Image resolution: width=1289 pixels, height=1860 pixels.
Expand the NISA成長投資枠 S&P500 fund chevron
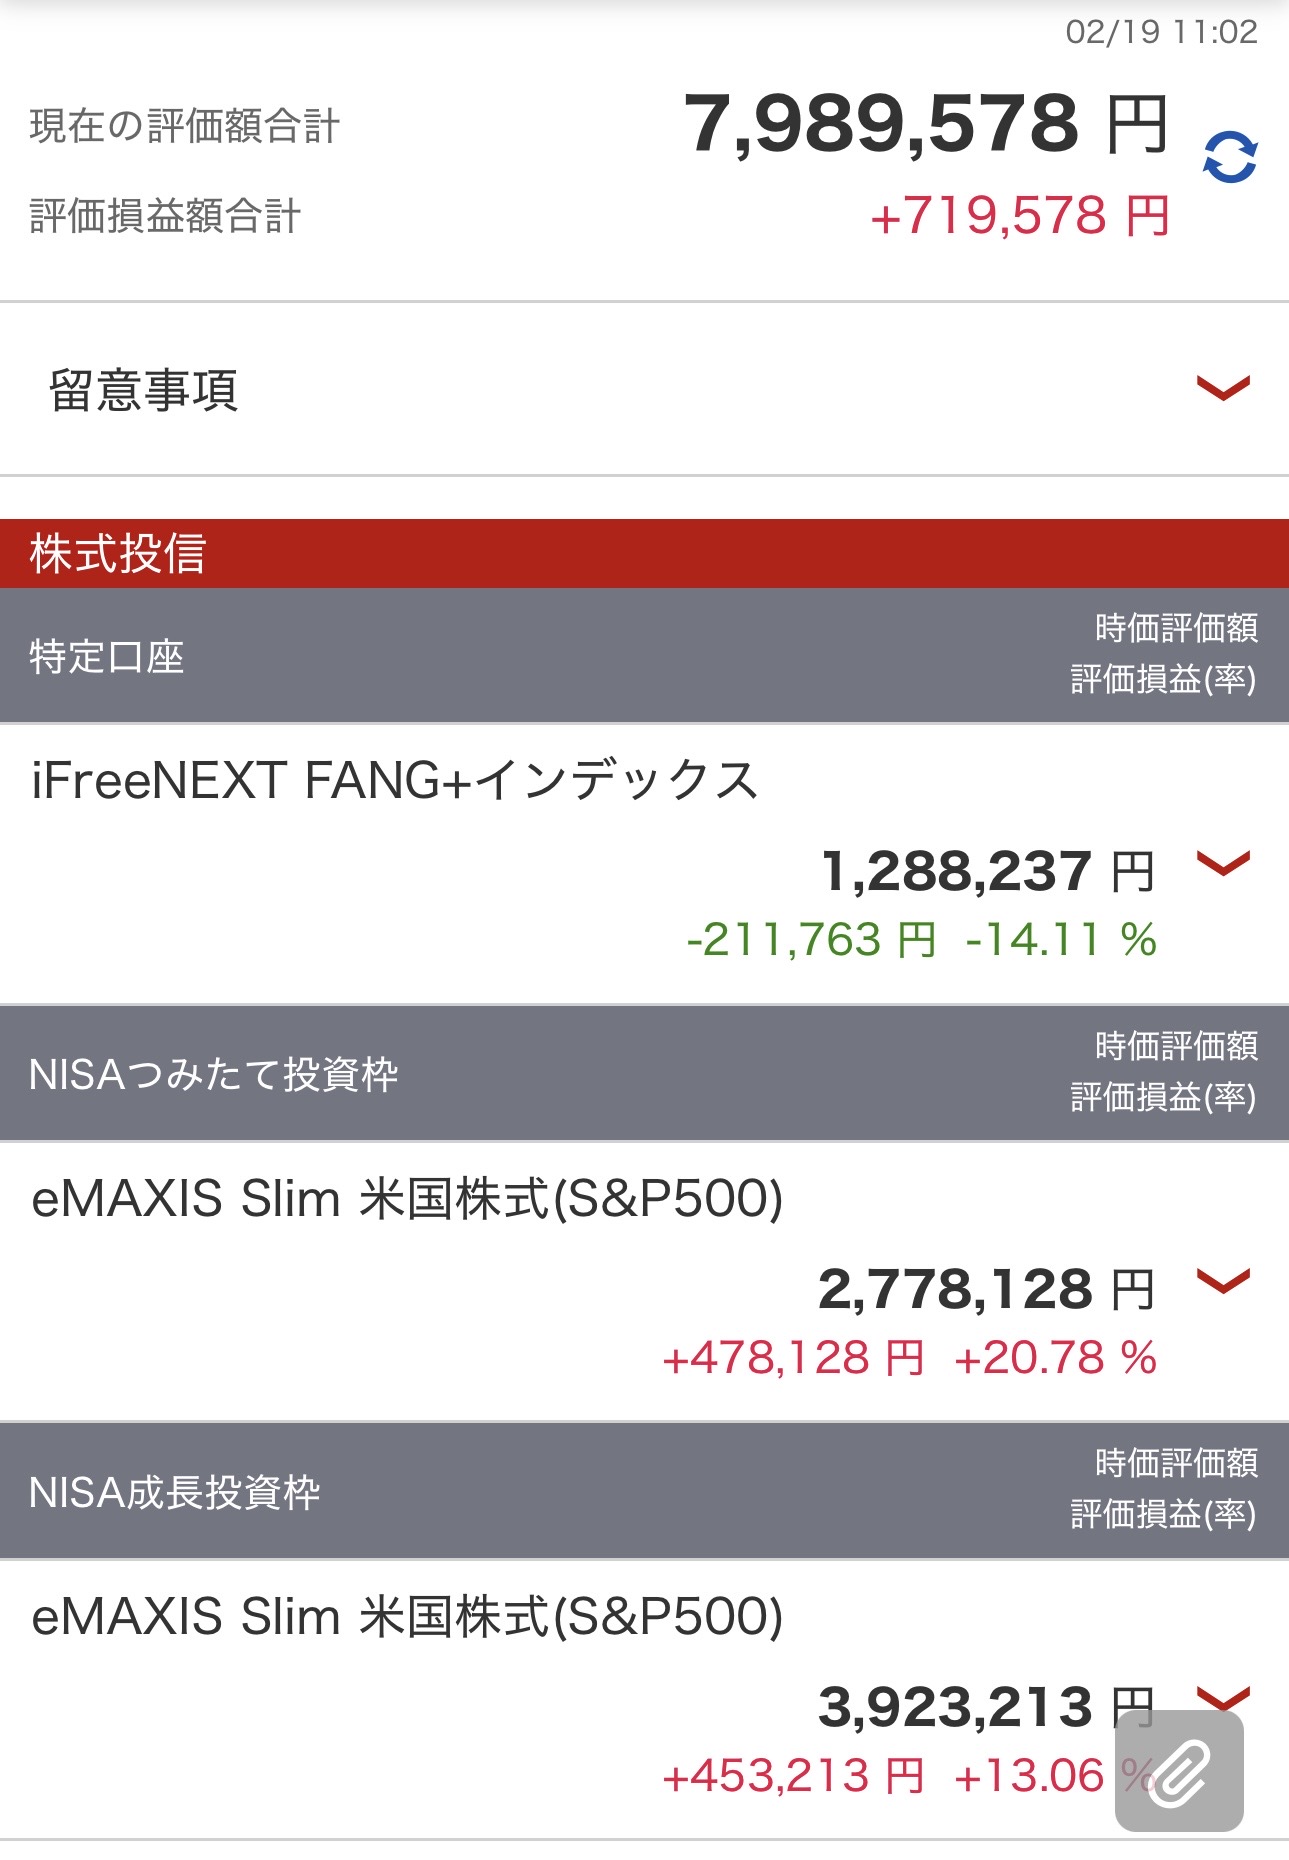(x=1223, y=1696)
